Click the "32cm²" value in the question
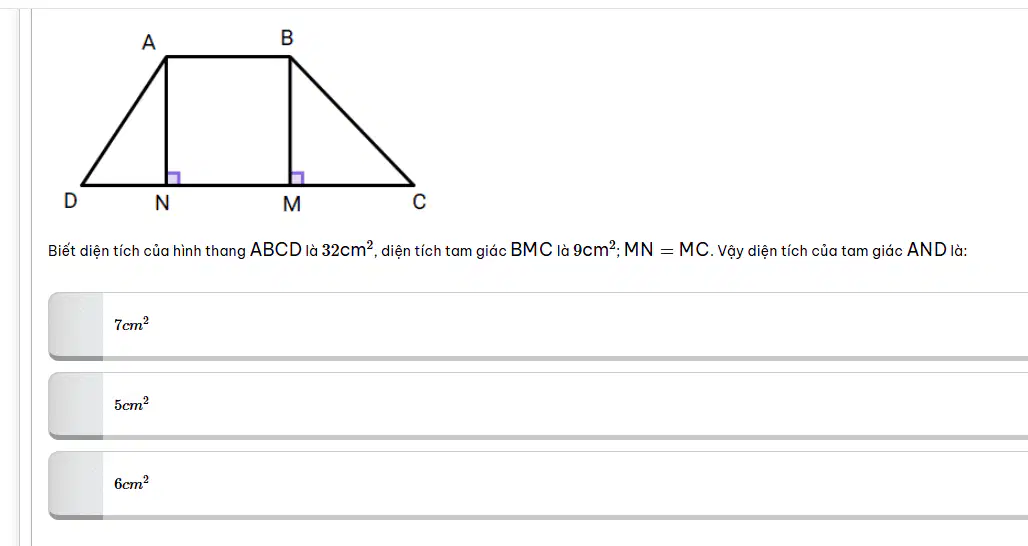 347,250
